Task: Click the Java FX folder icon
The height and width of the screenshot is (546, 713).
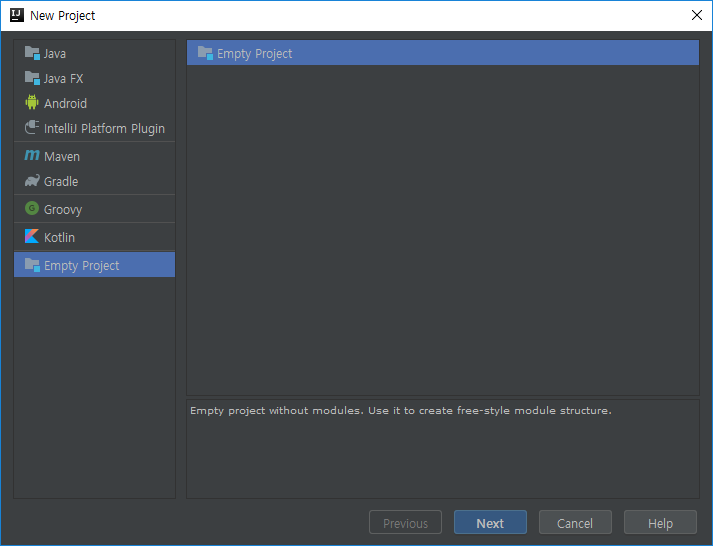Action: pyautogui.click(x=32, y=78)
